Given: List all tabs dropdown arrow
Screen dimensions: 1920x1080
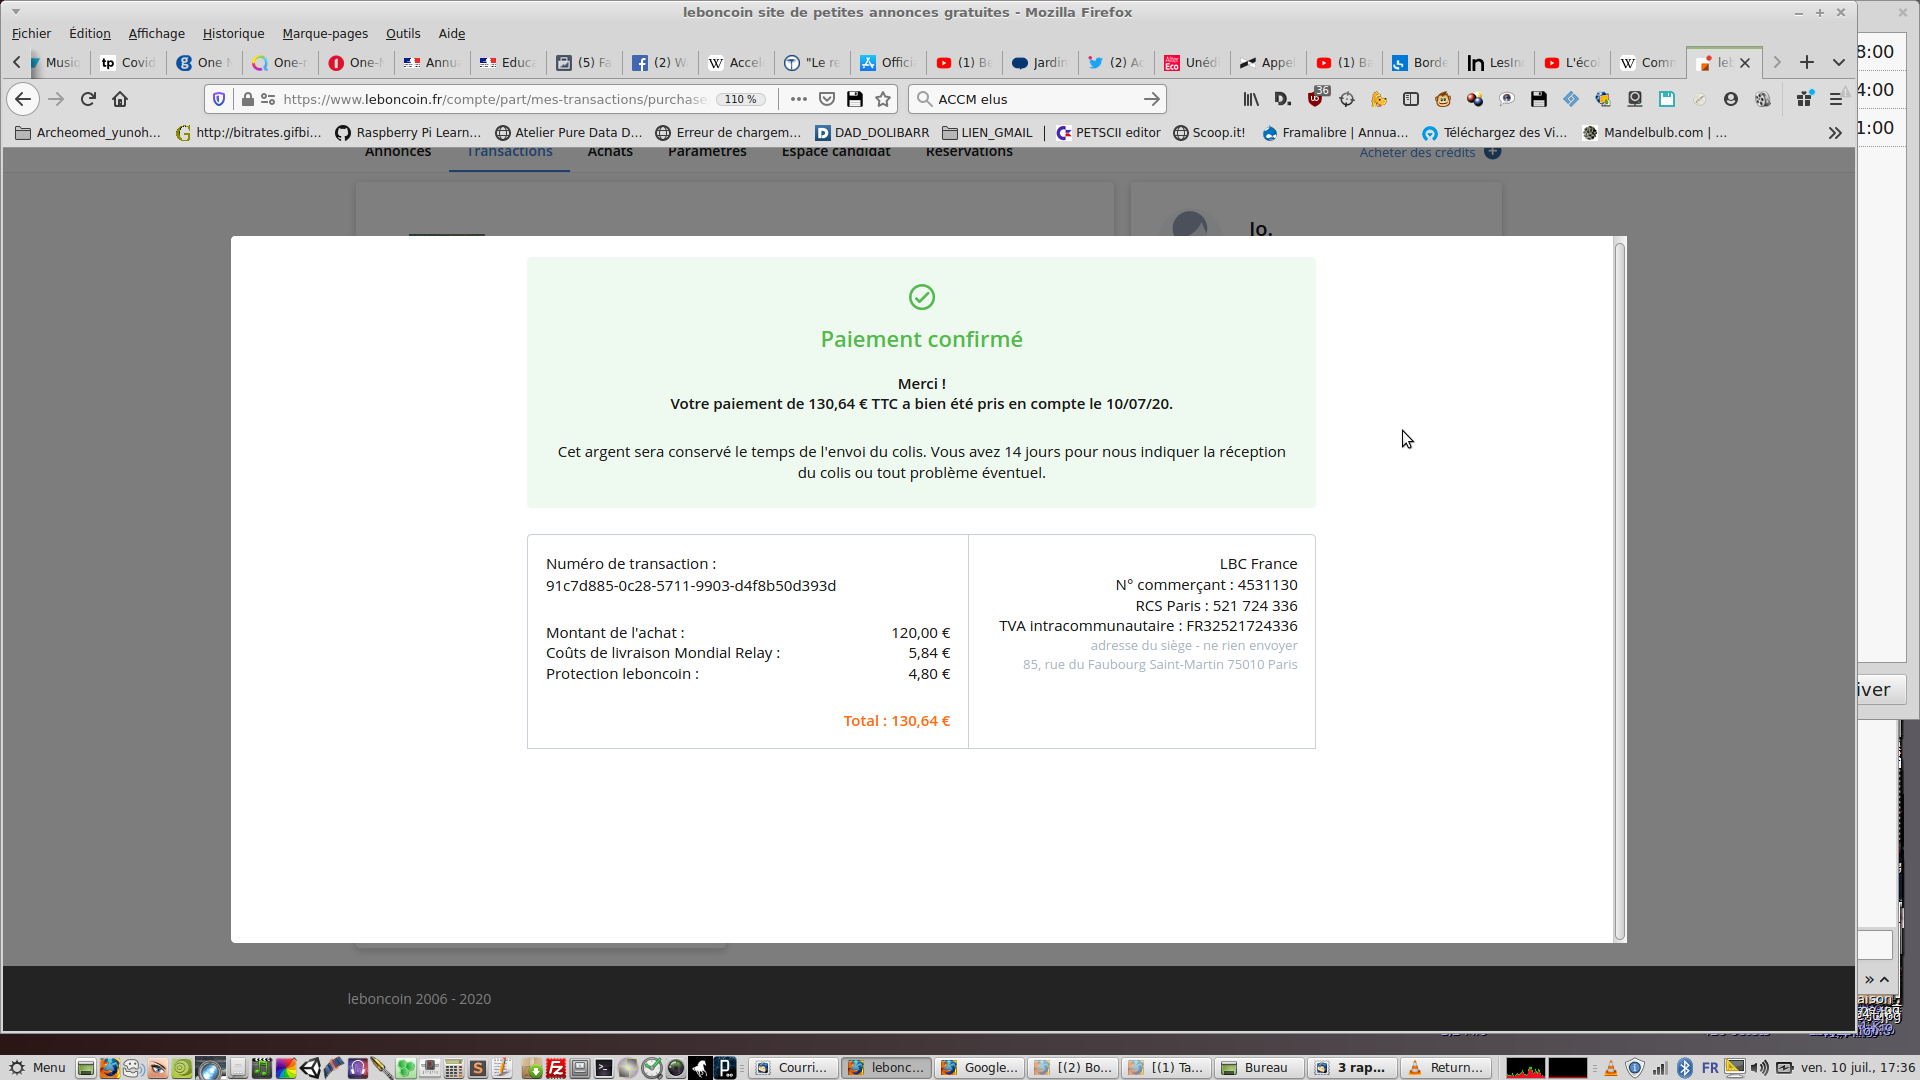Looking at the screenshot, I should 1839,62.
